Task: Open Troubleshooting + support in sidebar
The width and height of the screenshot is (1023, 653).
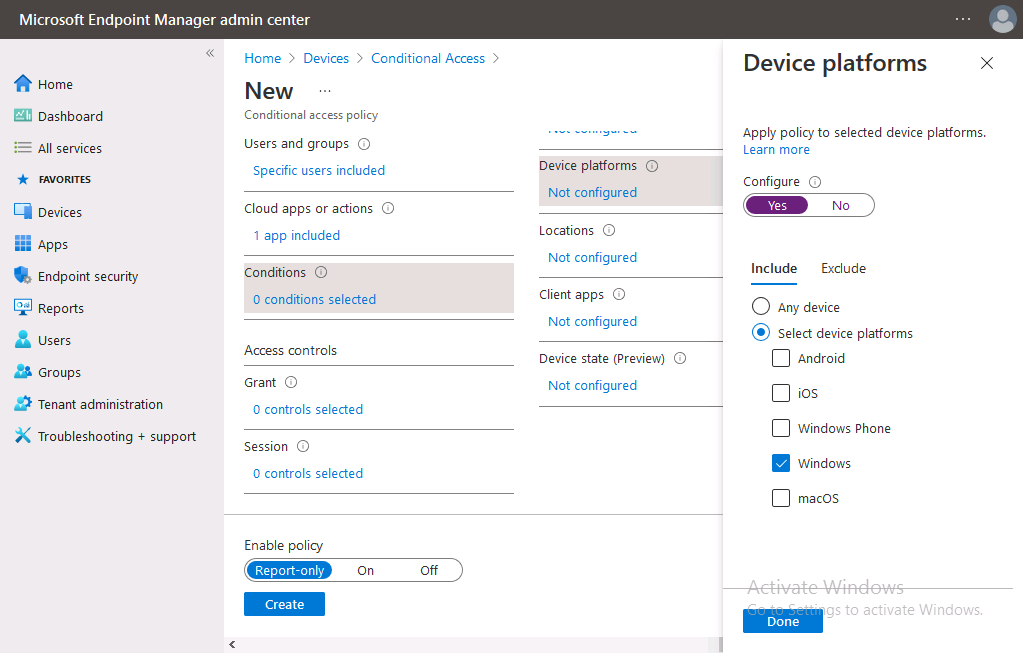Action: click(x=117, y=436)
